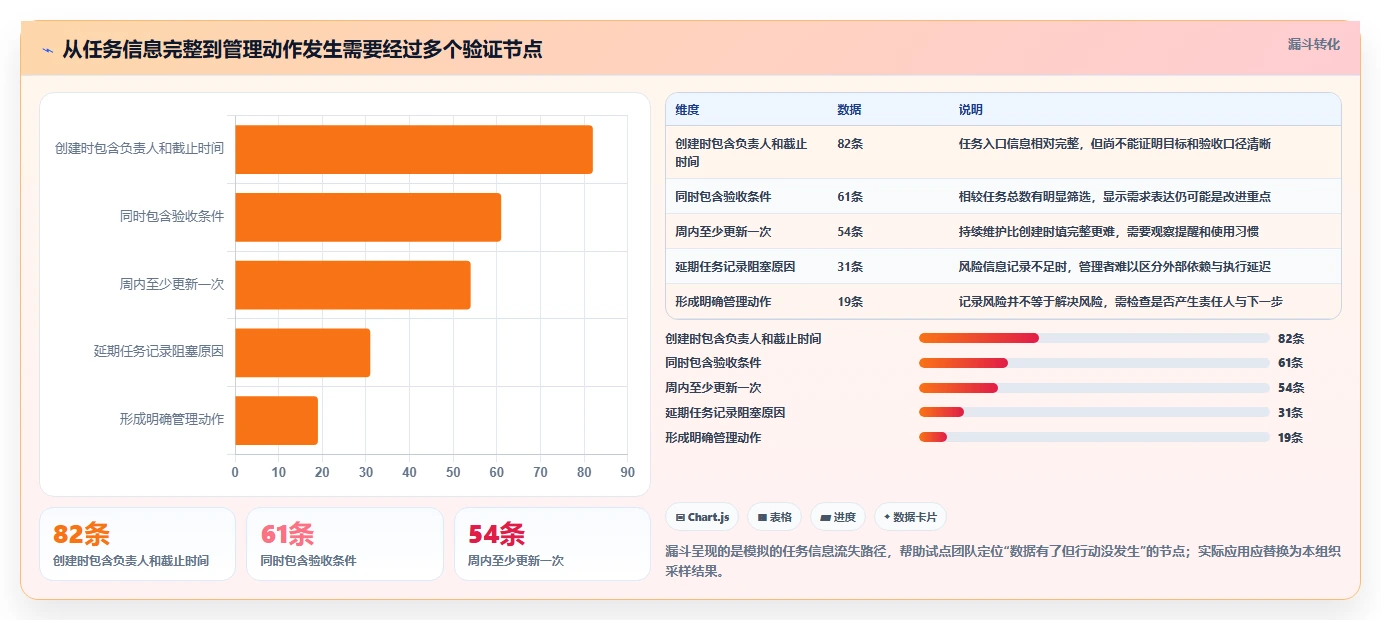The height and width of the screenshot is (620, 1381).
Task: Click the 说明 table column header
Action: [x=970, y=110]
